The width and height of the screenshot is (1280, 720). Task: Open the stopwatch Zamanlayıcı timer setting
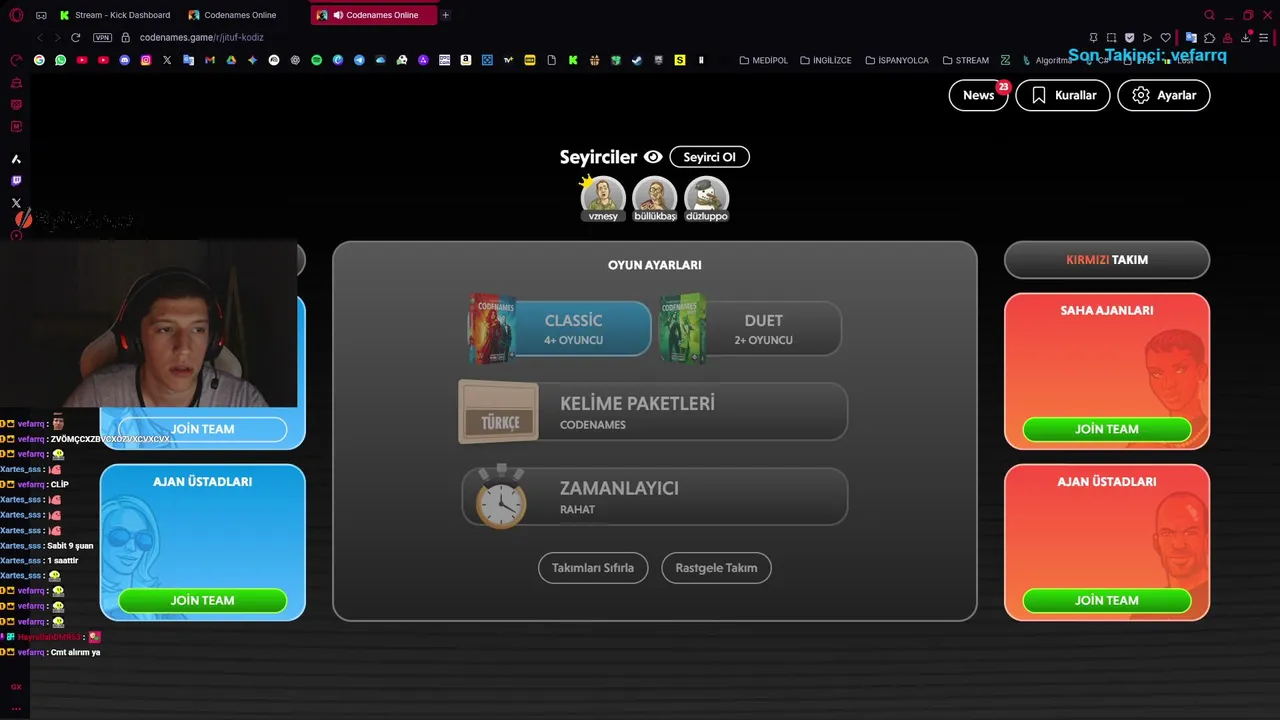pyautogui.click(x=654, y=497)
